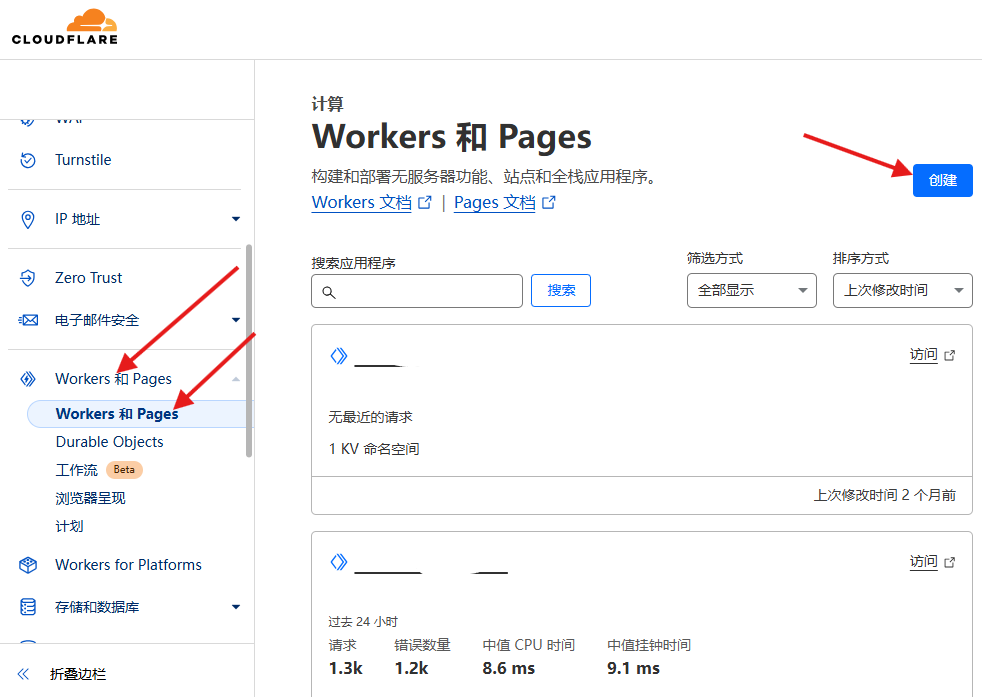The image size is (982, 697).
Task: Open Durable Objects in the sidebar
Action: [x=110, y=442]
